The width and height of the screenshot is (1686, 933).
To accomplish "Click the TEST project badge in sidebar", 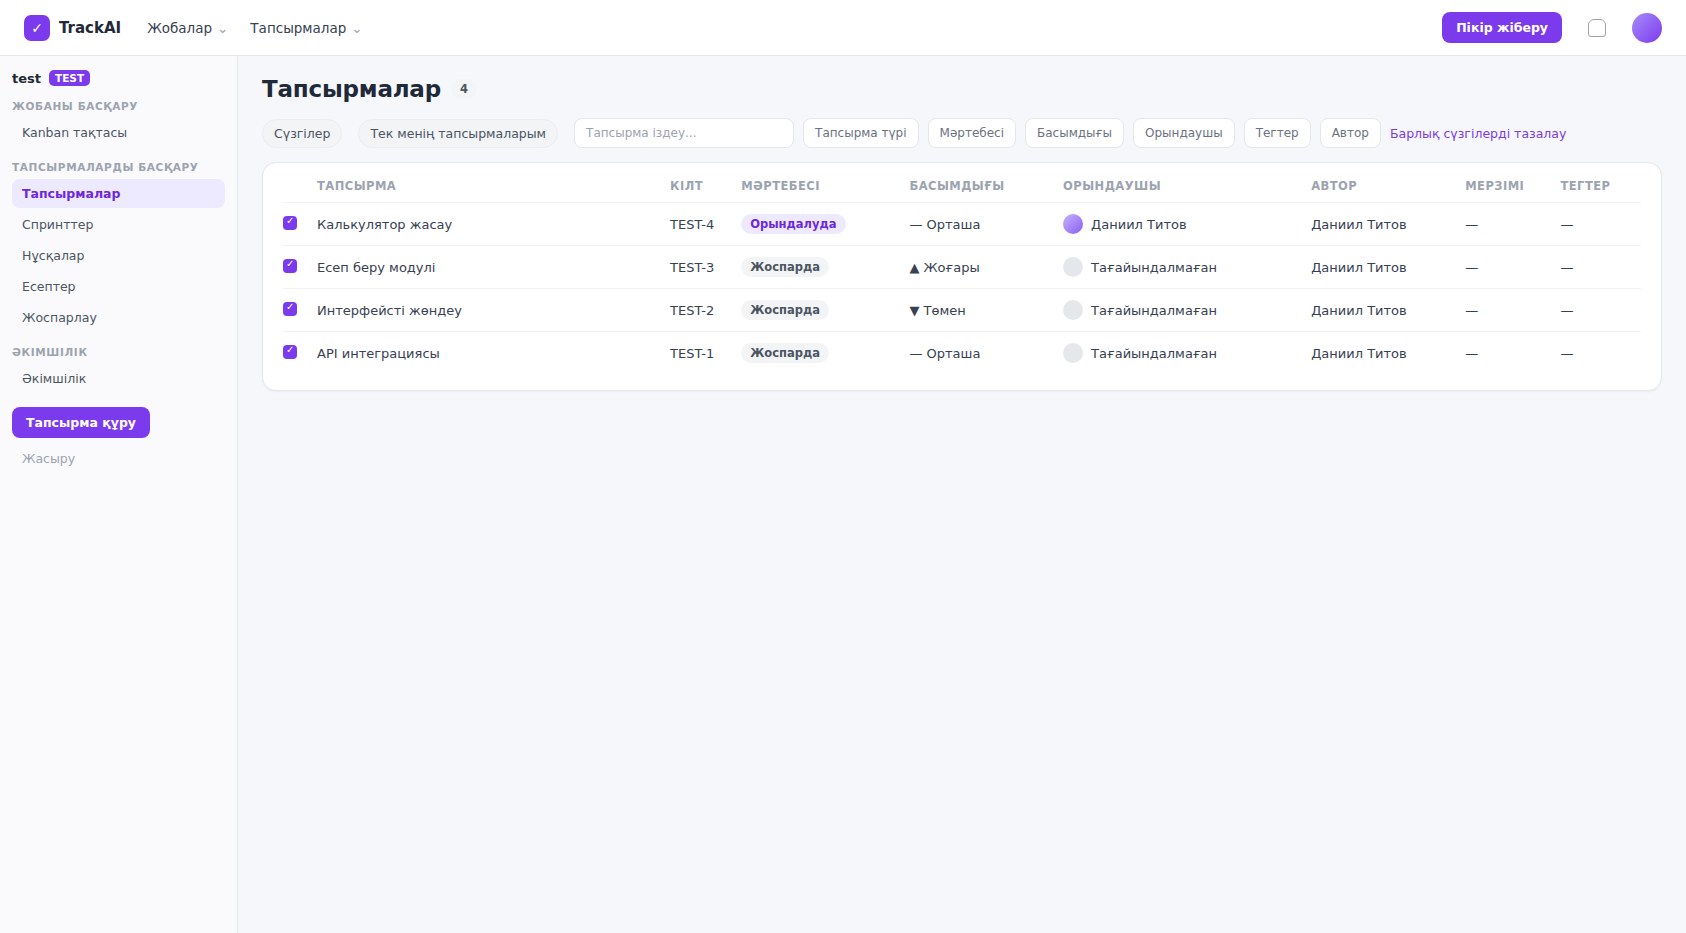I will click(70, 78).
